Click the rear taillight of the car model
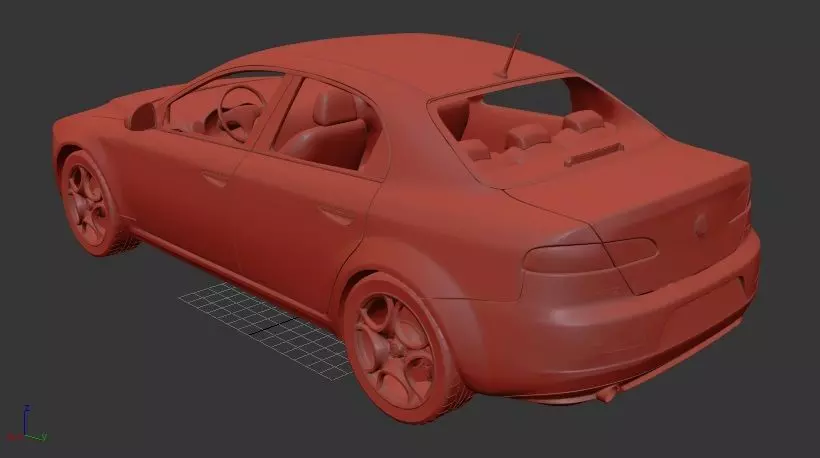 coord(590,255)
